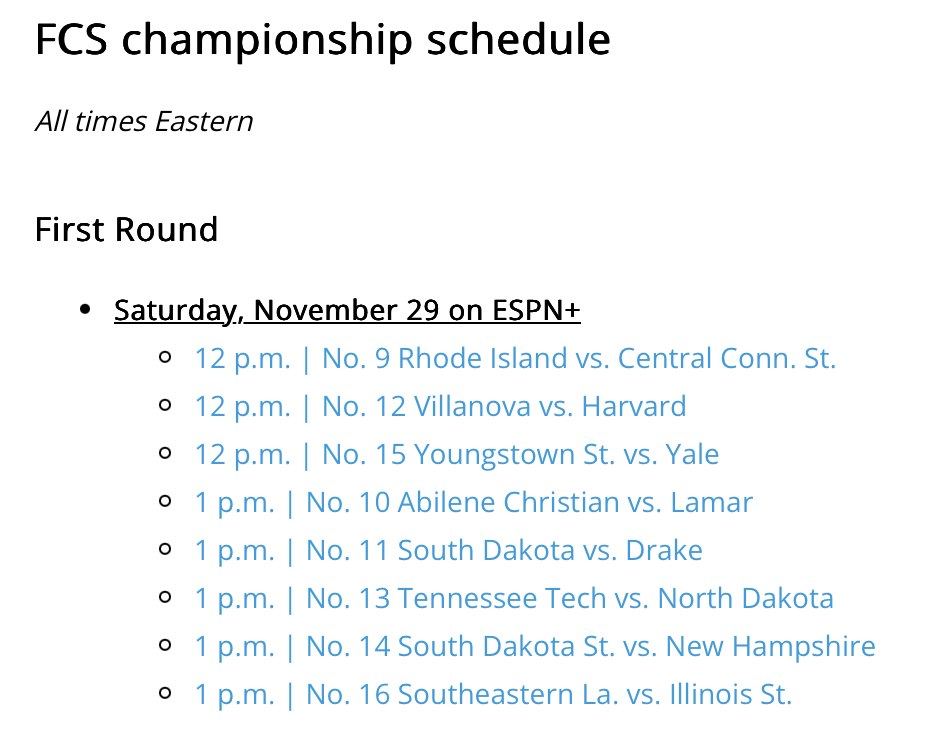Click the circle bullet beside the South Dakota St. game
938x740 pixels.
[x=166, y=645]
